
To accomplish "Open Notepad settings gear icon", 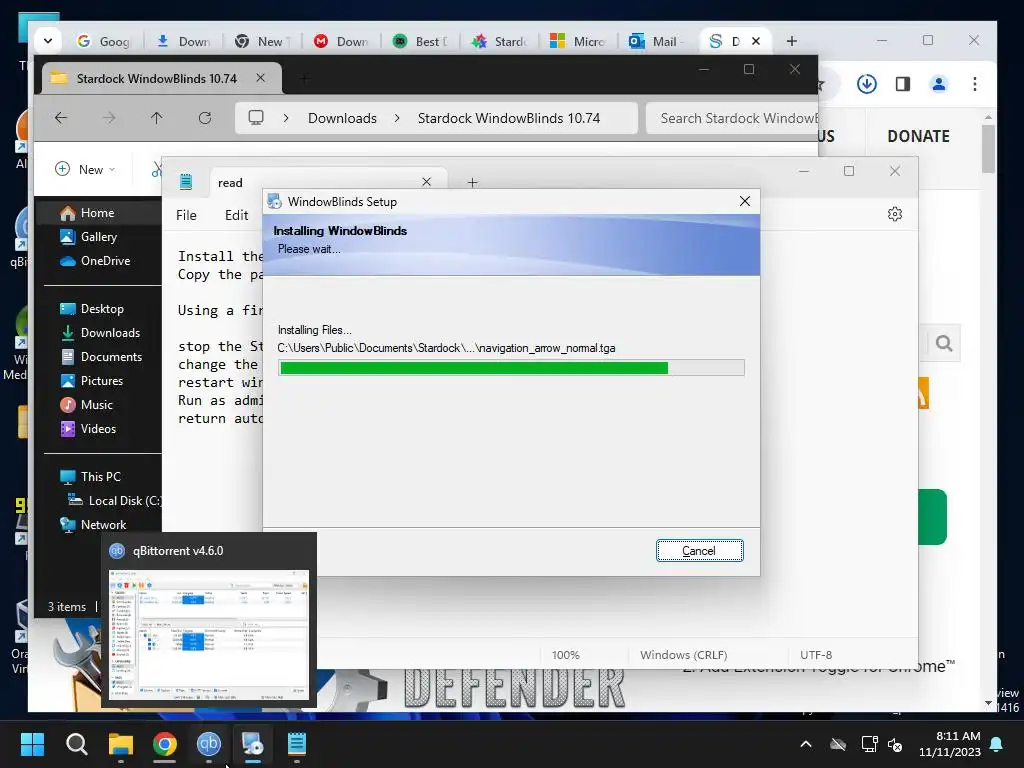I will click(x=895, y=214).
